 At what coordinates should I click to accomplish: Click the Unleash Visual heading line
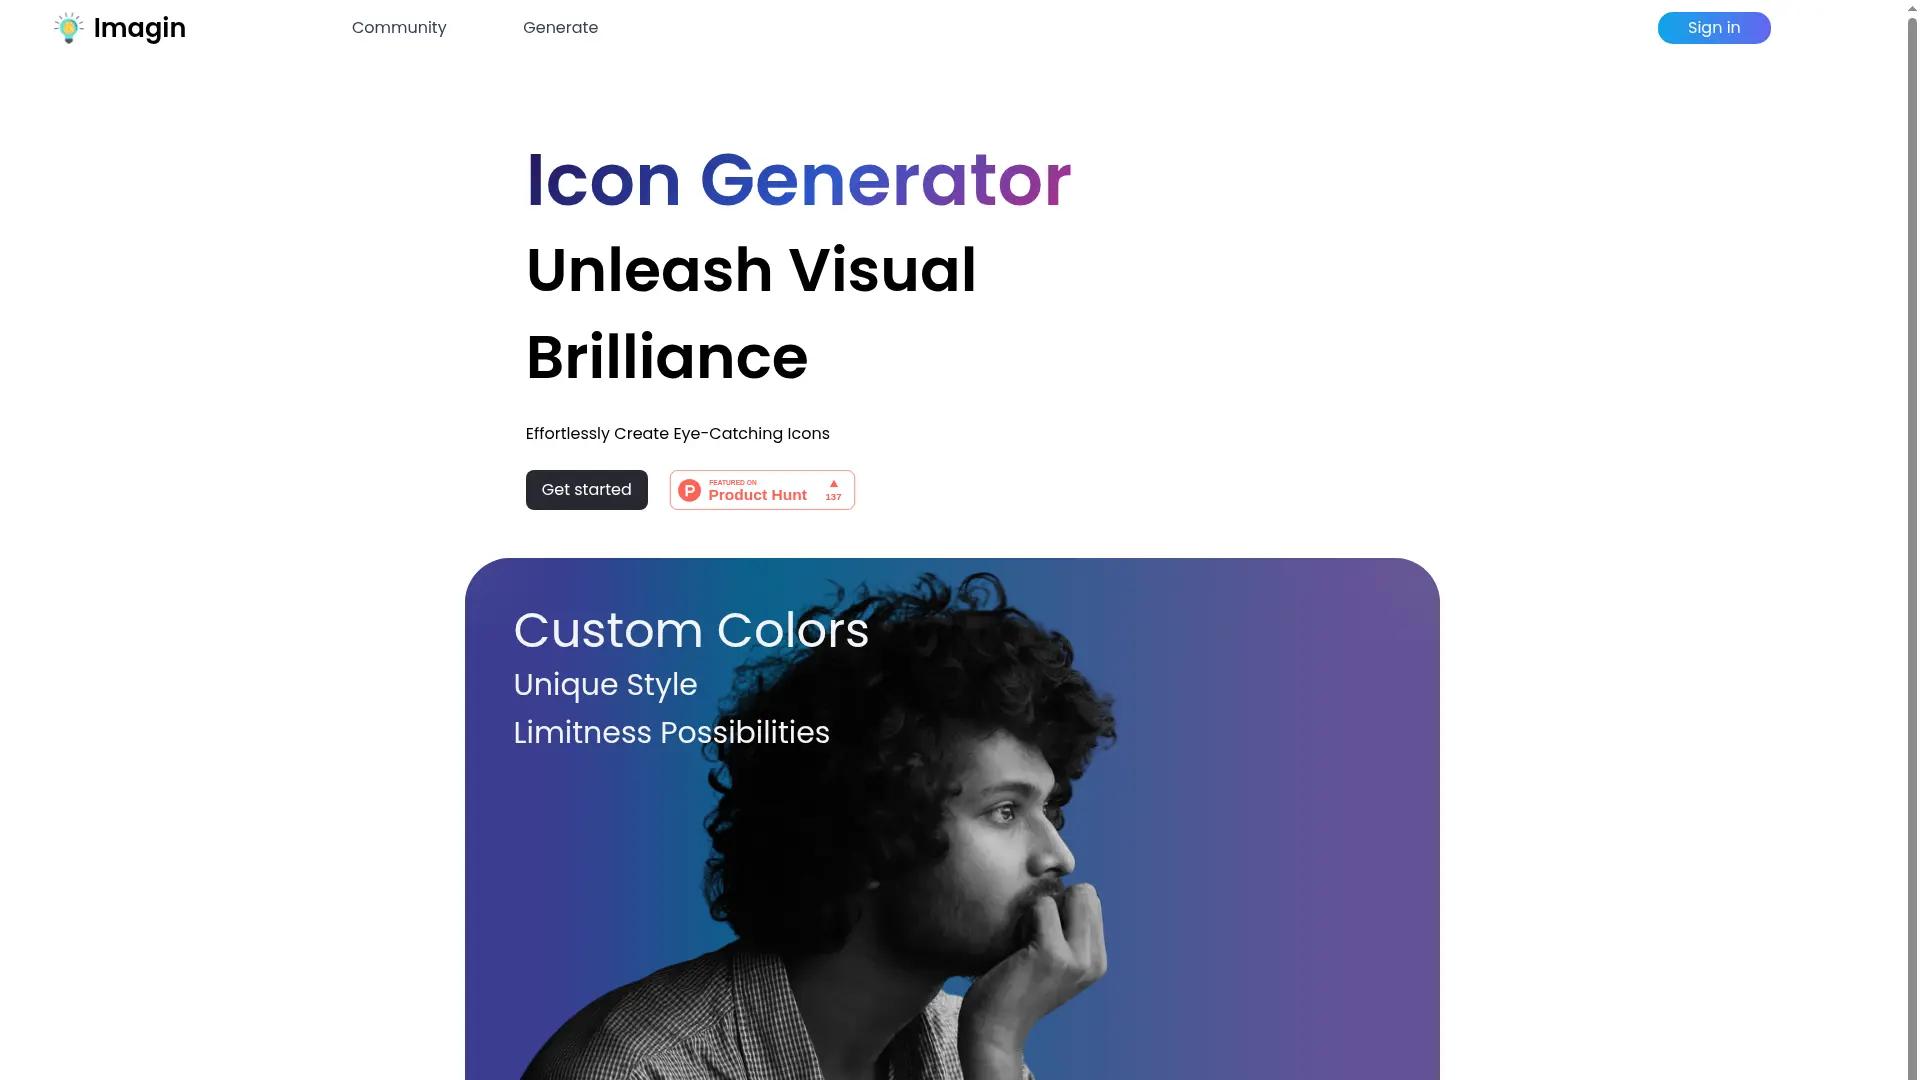751,270
